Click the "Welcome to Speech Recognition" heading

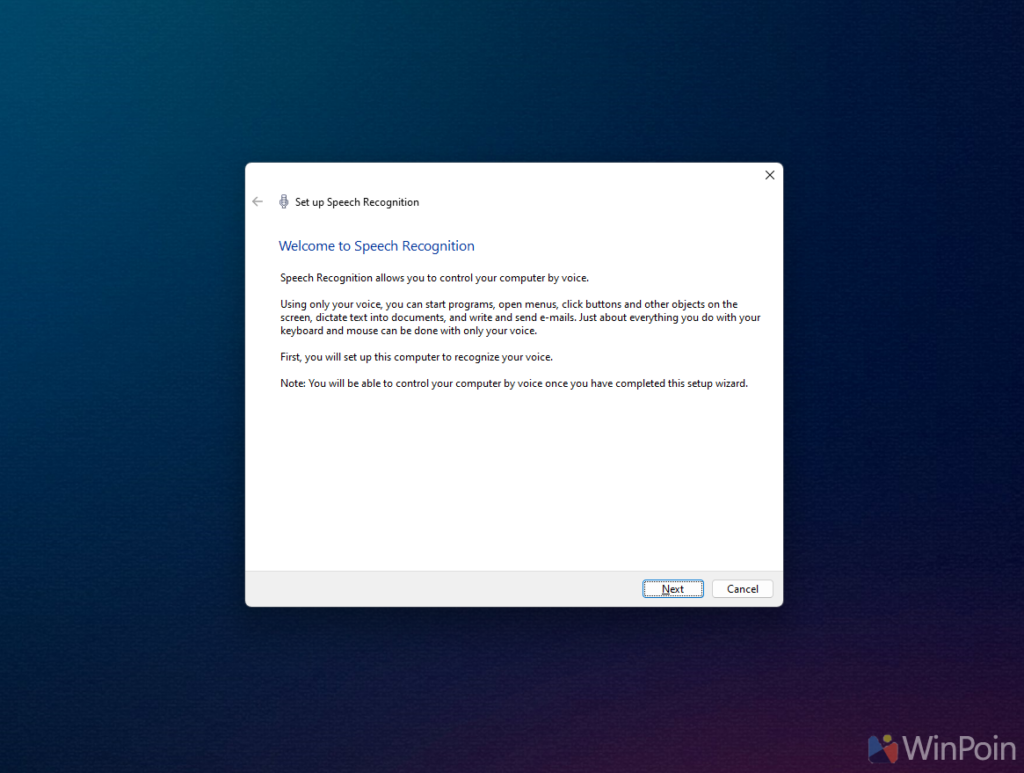[x=376, y=246]
